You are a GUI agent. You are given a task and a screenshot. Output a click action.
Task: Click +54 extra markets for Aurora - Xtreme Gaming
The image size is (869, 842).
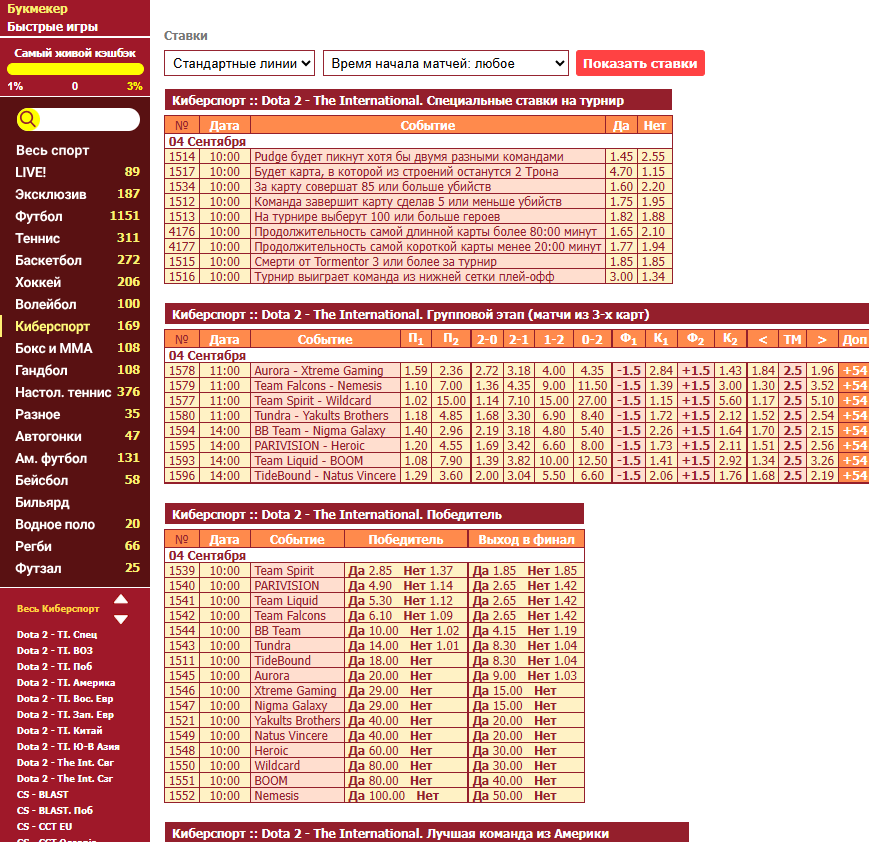point(854,371)
